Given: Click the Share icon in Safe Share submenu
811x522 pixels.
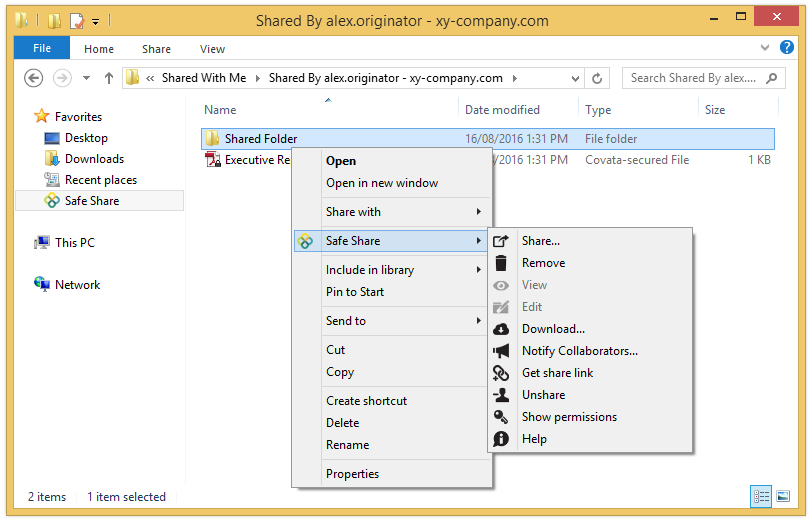Looking at the screenshot, I should (x=502, y=241).
